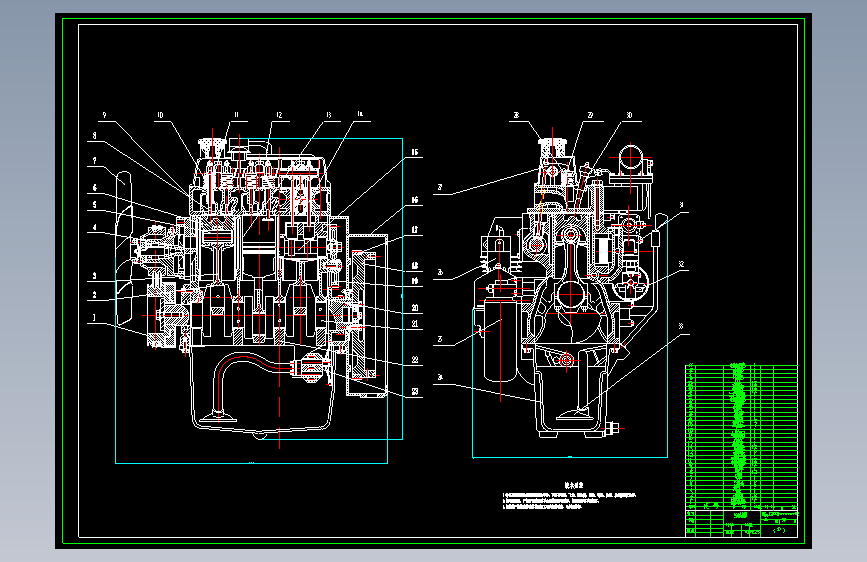Click part callout number 16
Image resolution: width=867 pixels, height=562 pixels.
[x=415, y=200]
